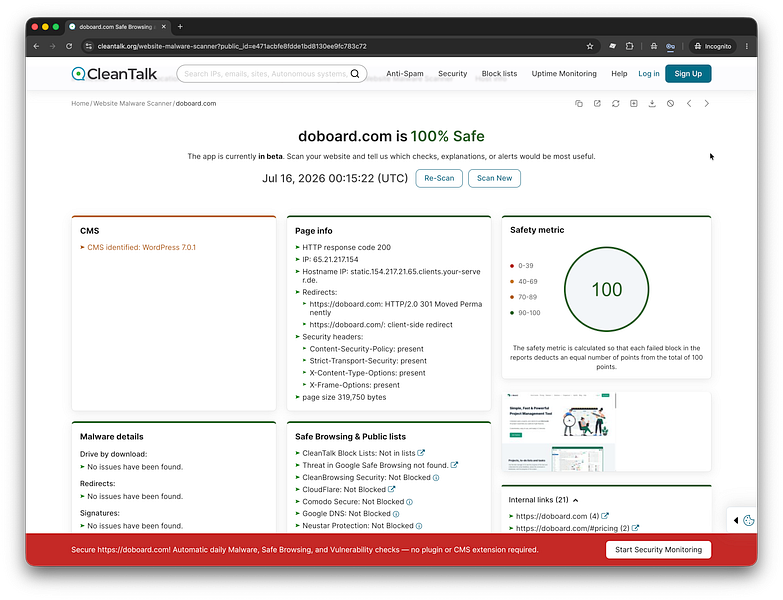Image resolution: width=783 pixels, height=600 pixels.
Task: Reload the page in browser
Action: point(69,46)
